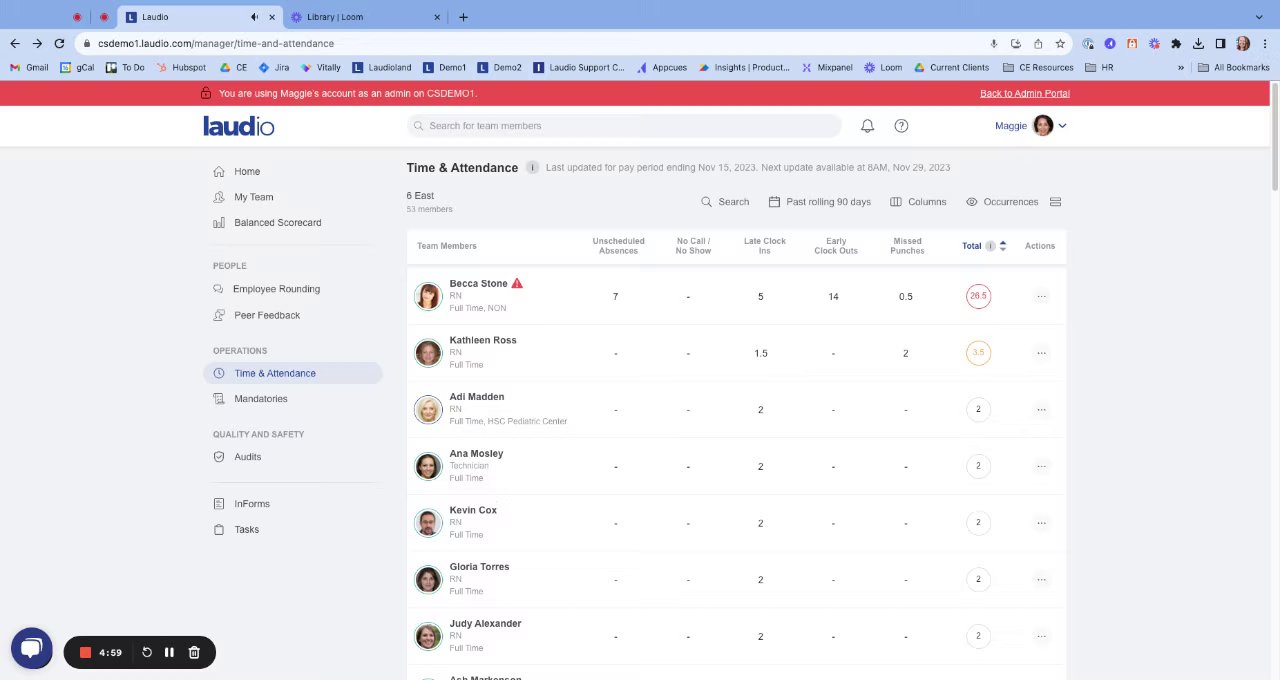Open Judy Alexander's actions ellipsis
Image resolution: width=1280 pixels, height=680 pixels.
tap(1041, 636)
